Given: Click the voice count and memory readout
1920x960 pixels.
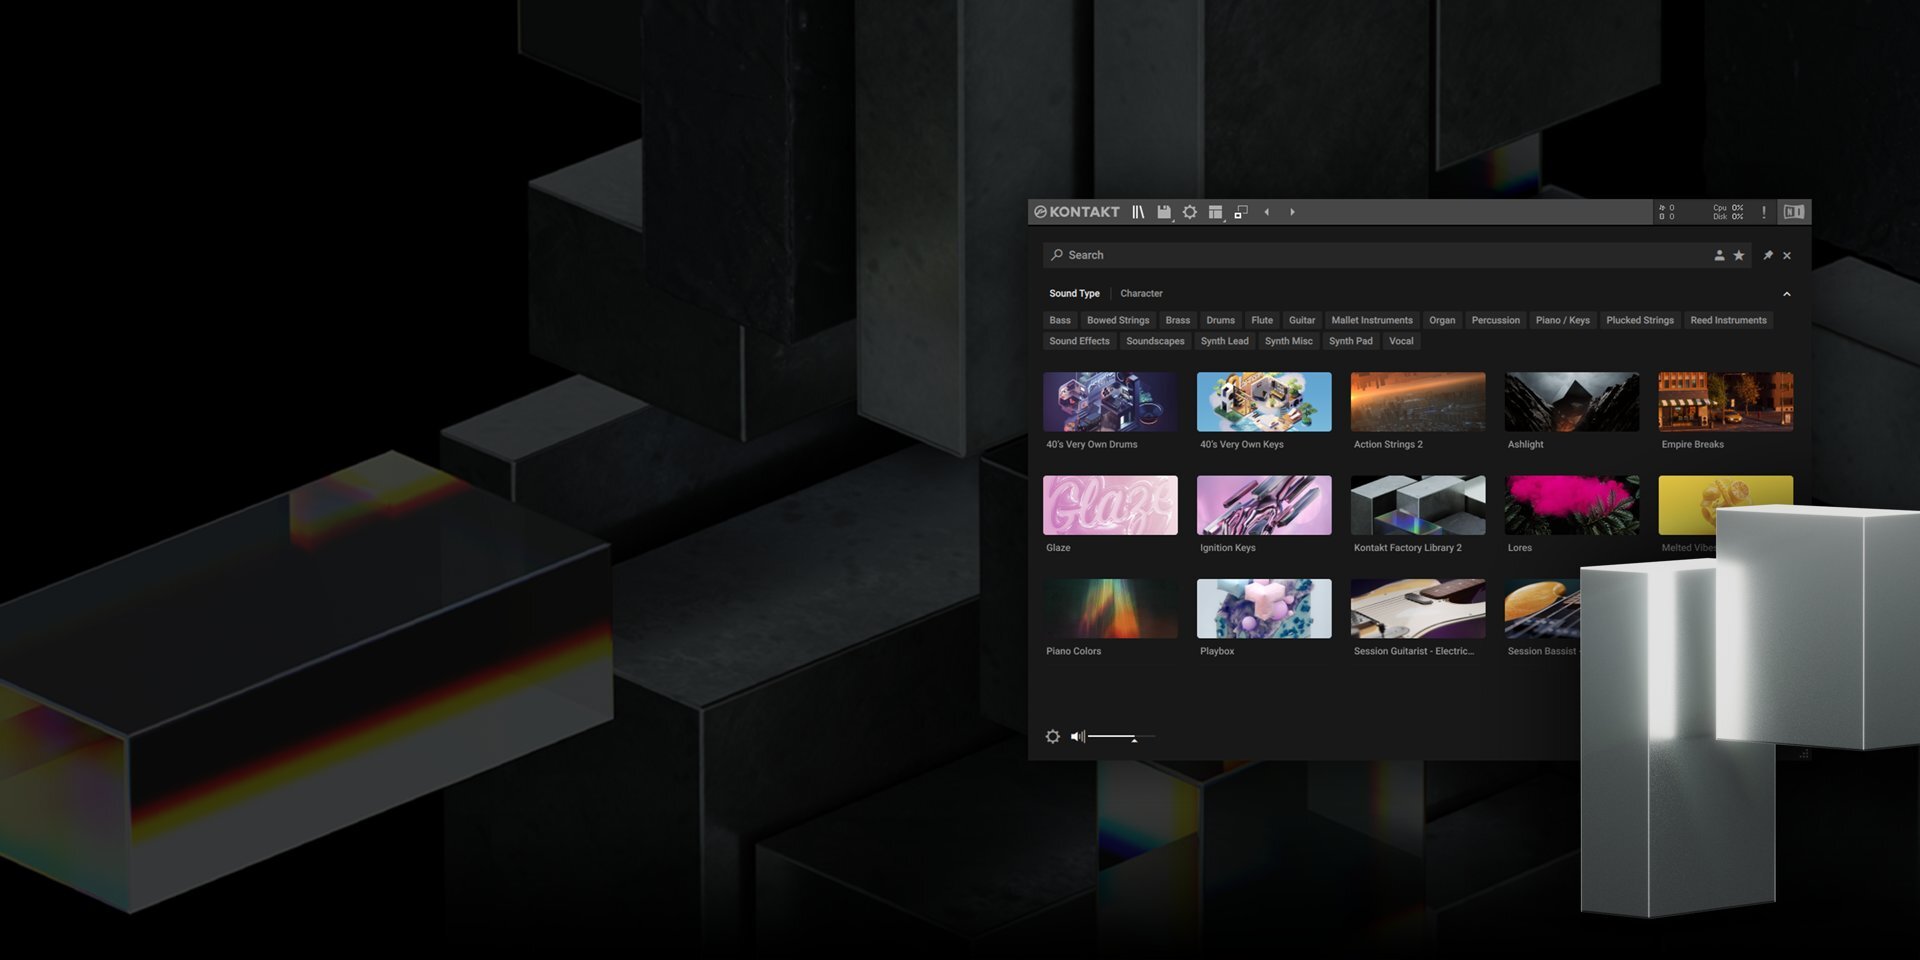Looking at the screenshot, I should point(1667,212).
